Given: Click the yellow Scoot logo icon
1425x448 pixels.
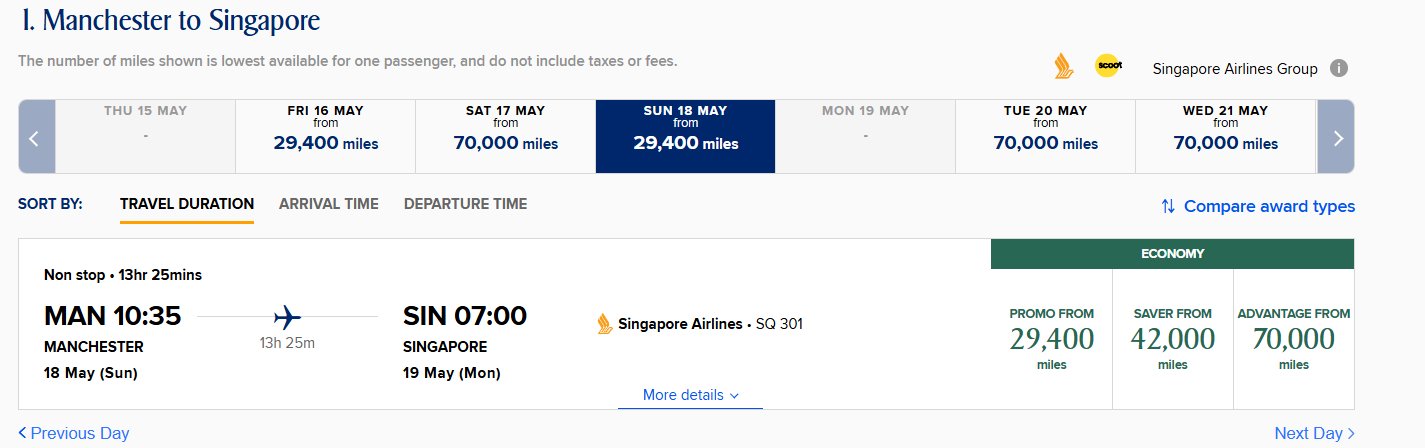Looking at the screenshot, I should [1109, 66].
